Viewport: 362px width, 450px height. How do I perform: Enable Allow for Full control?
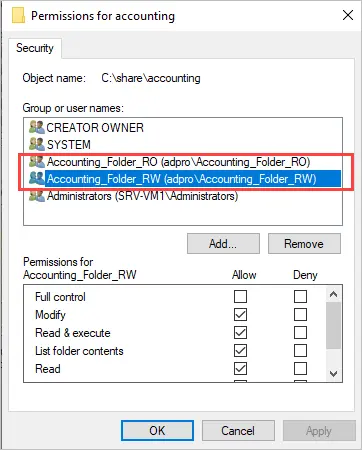point(240,296)
